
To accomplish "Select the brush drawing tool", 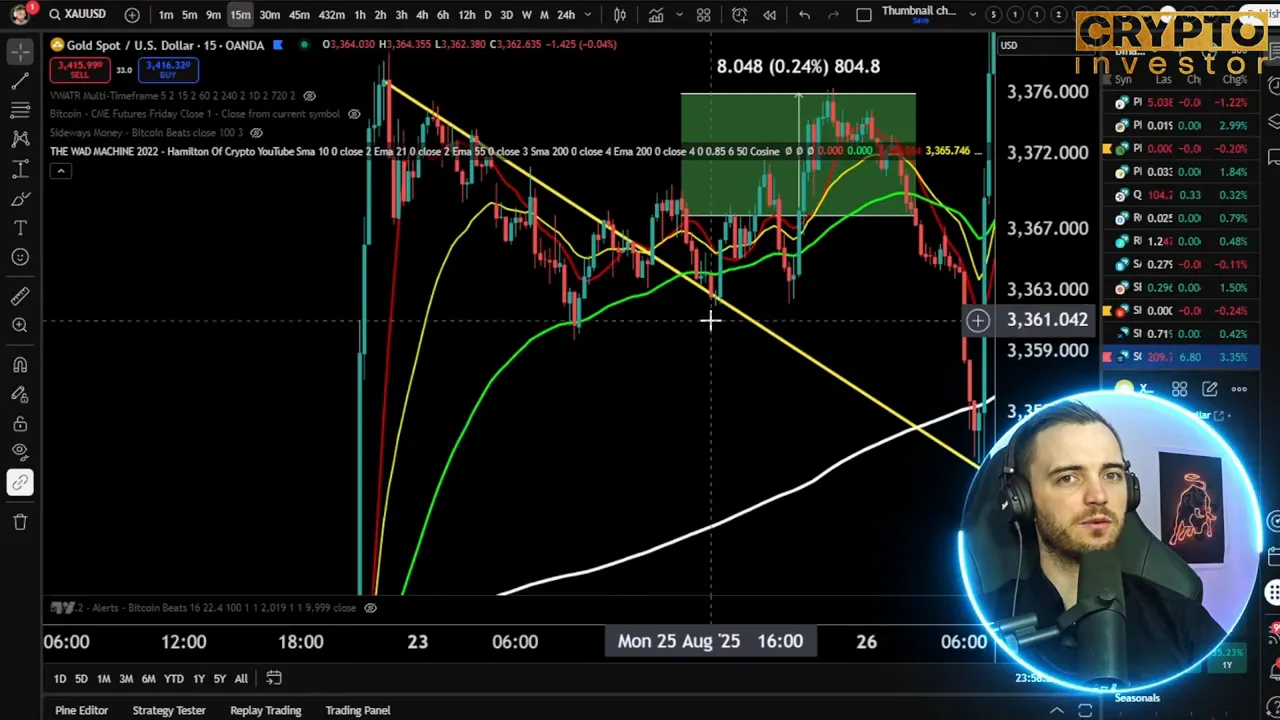I will (20, 199).
